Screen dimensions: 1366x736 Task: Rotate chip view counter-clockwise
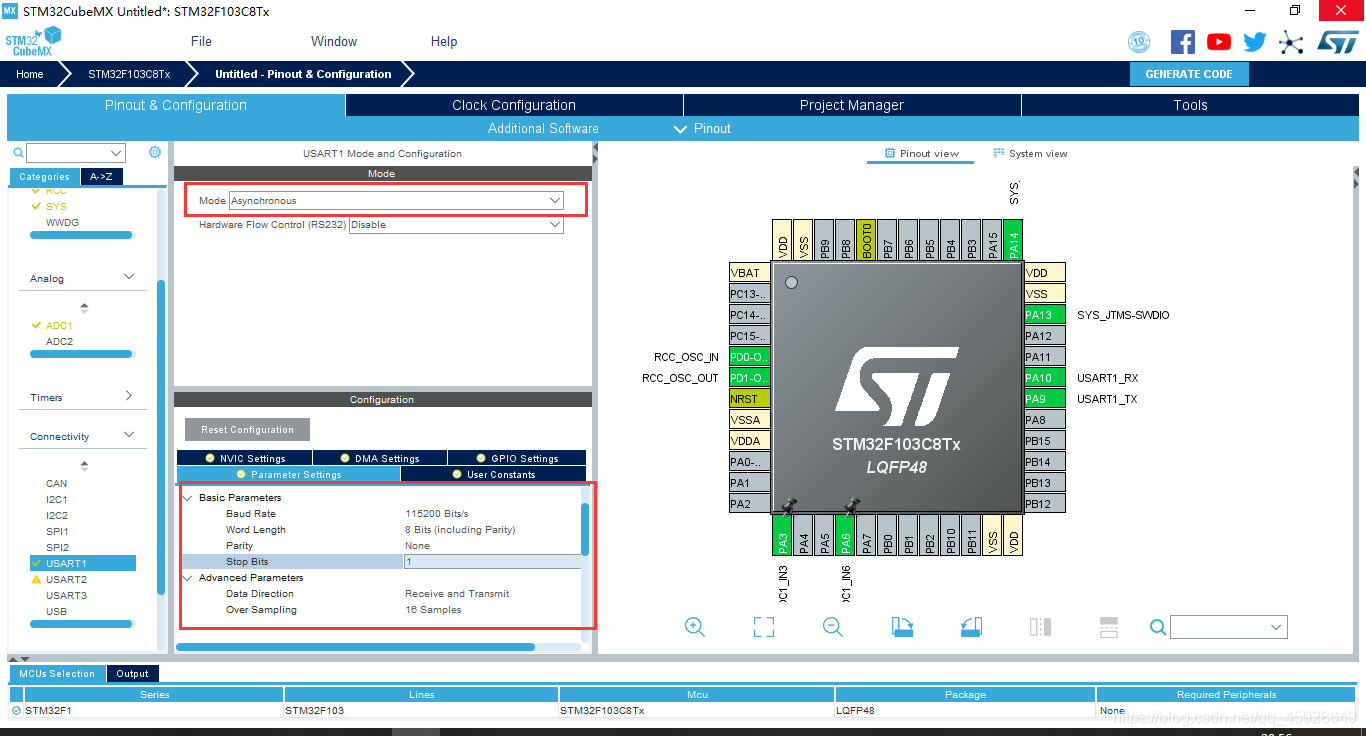pyautogui.click(x=971, y=626)
